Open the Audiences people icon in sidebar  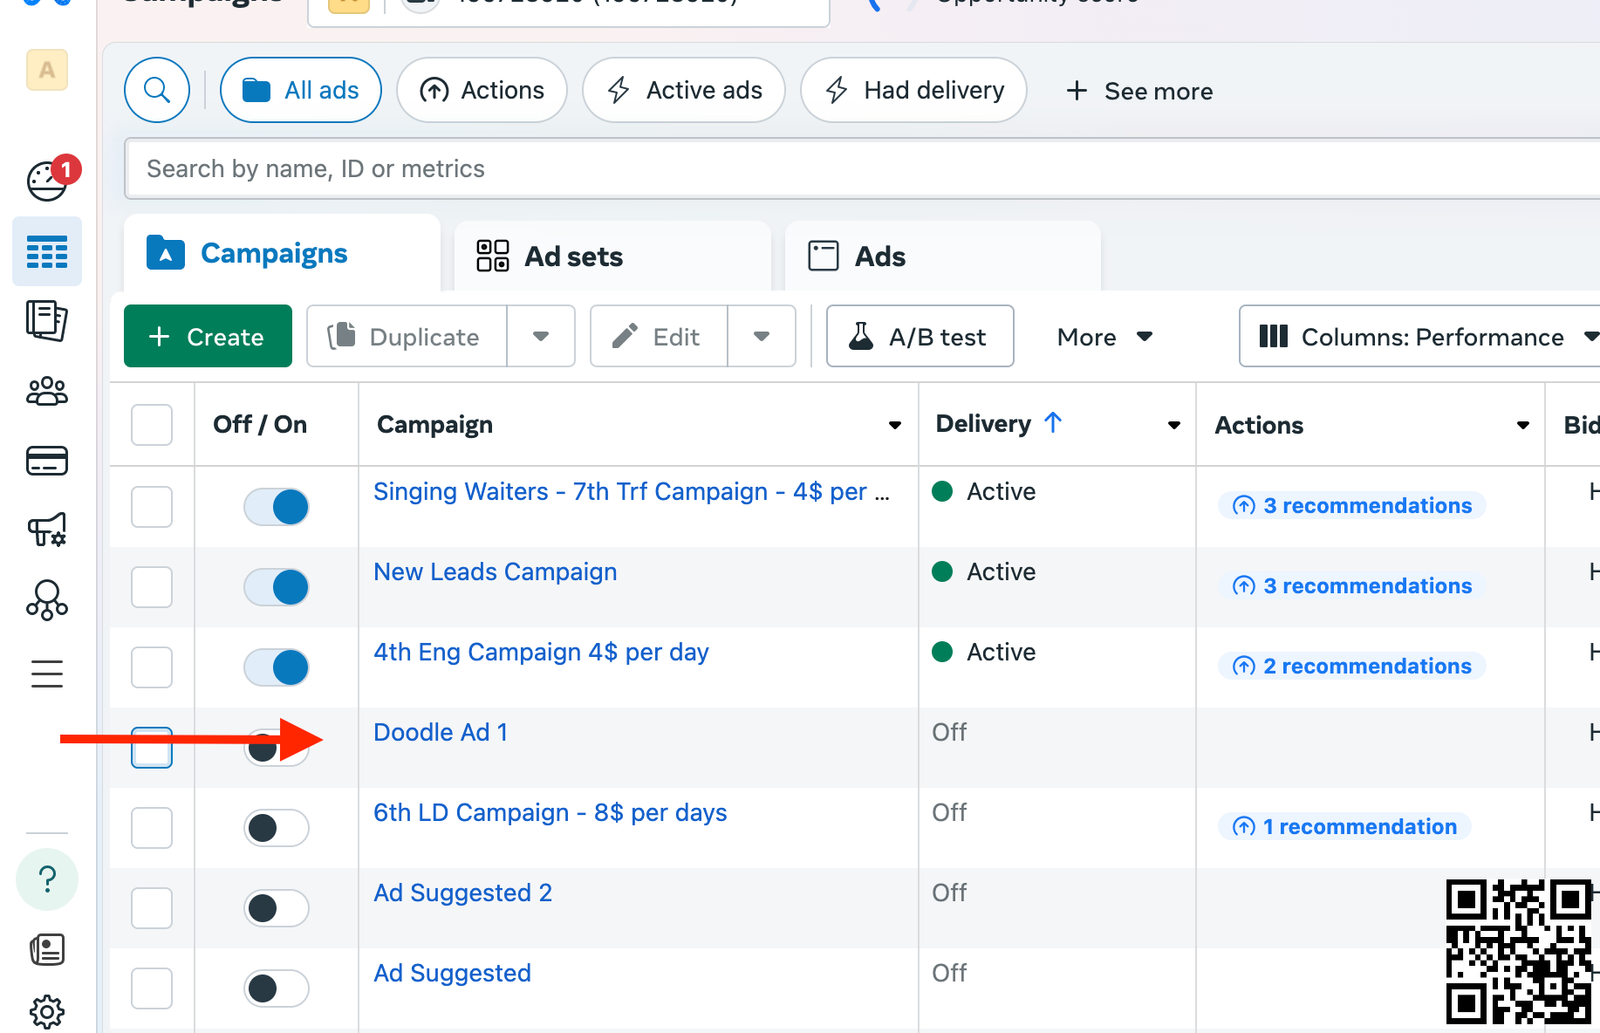click(47, 391)
